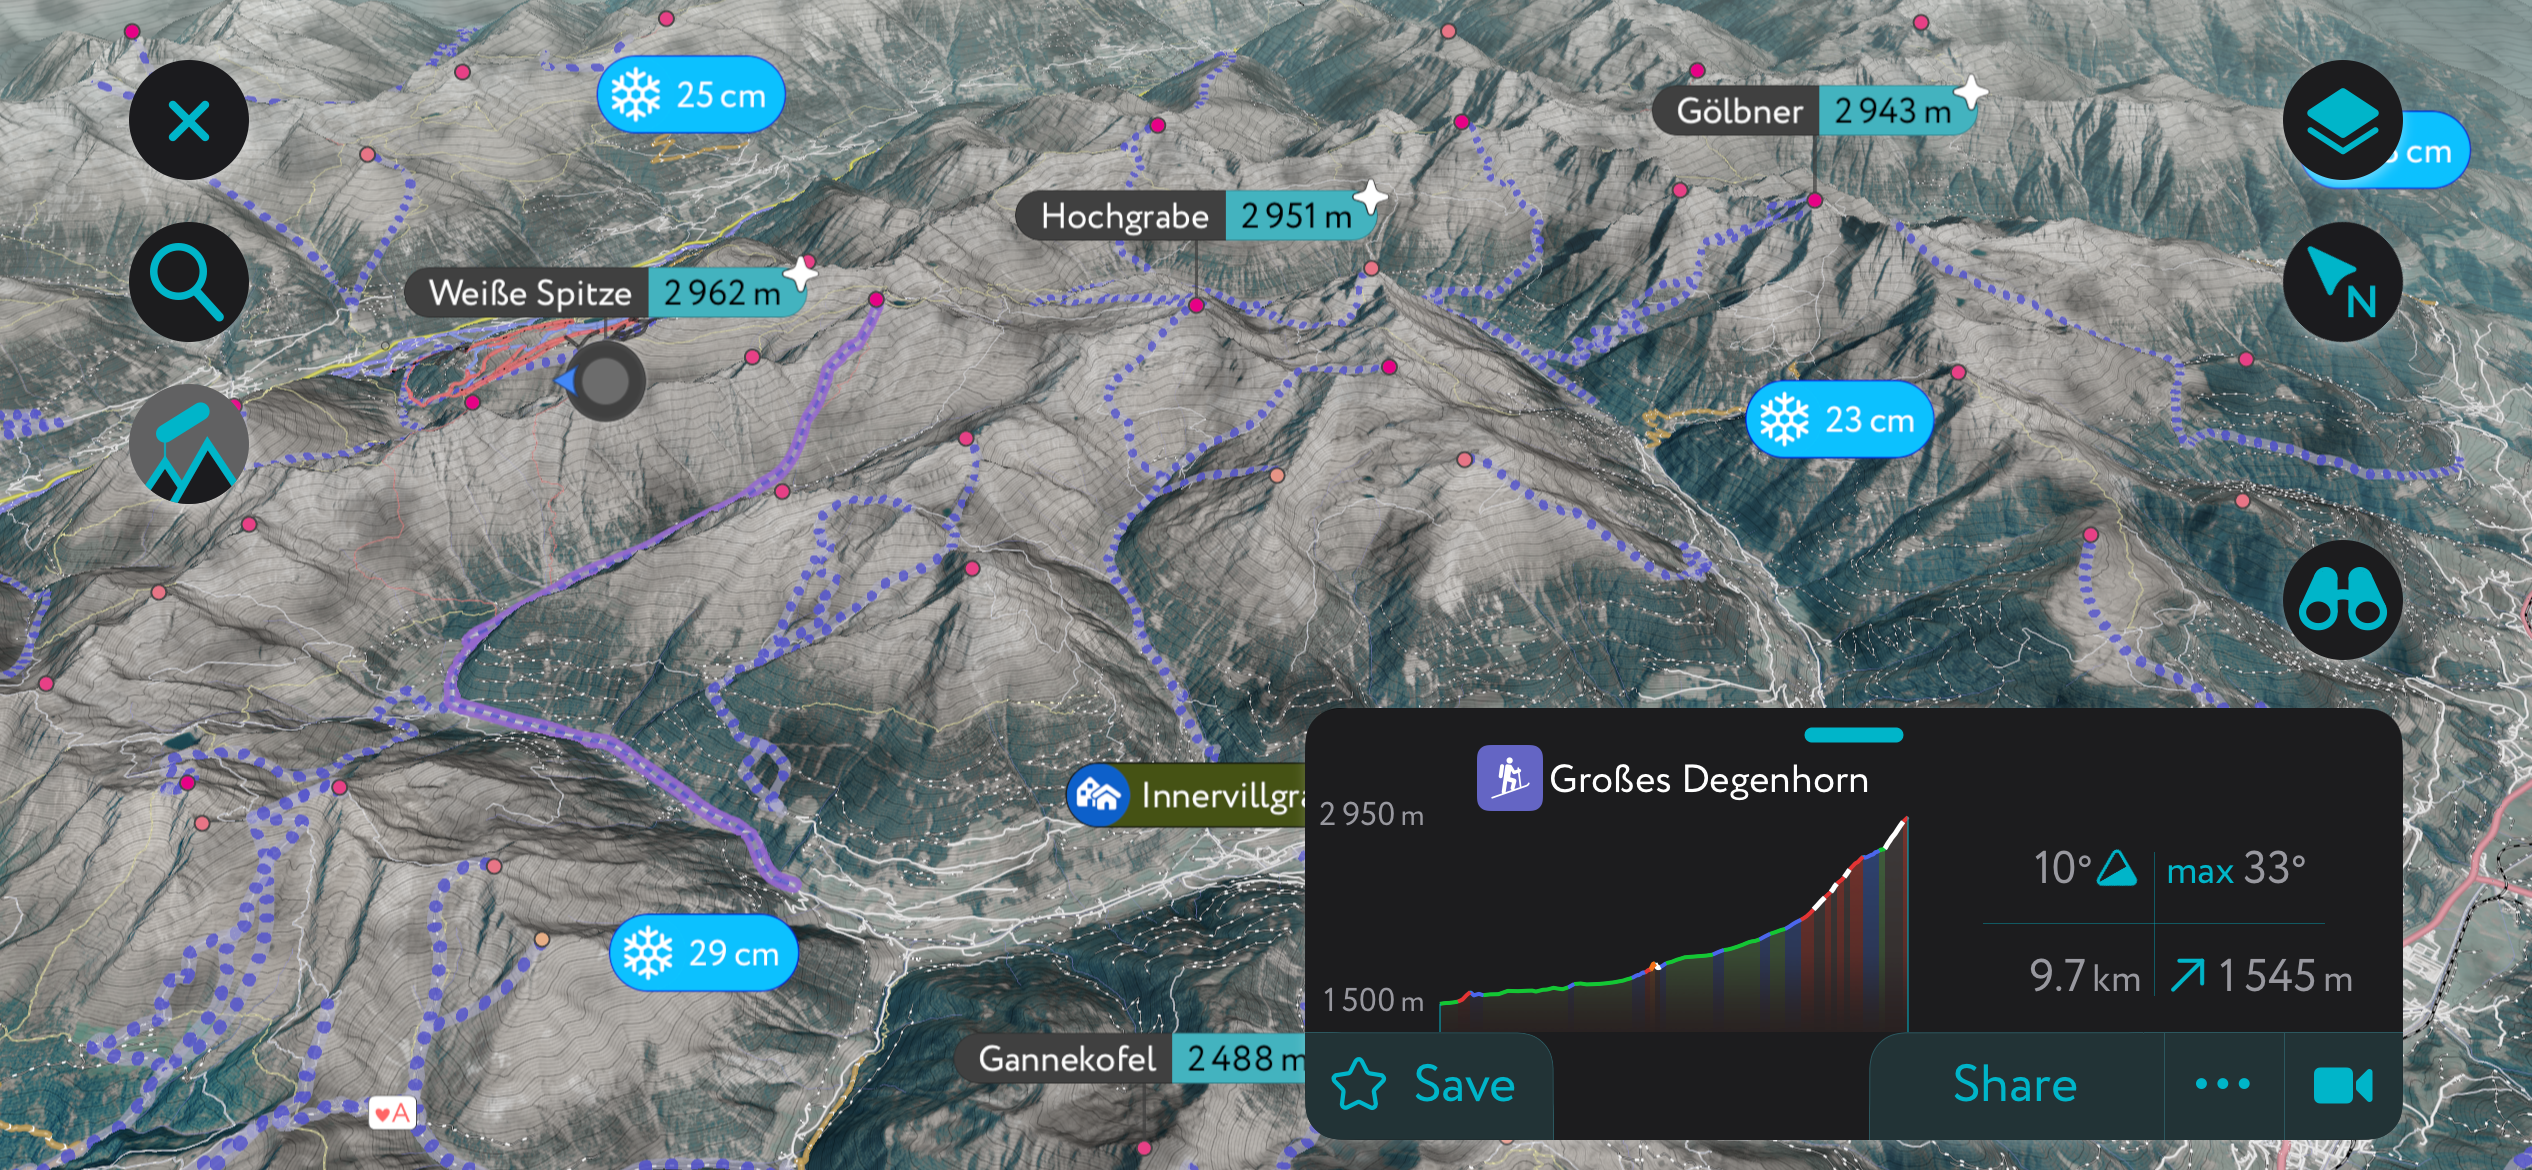This screenshot has width=2532, height=1170.
Task: Open the search magnifier button
Action: (189, 283)
